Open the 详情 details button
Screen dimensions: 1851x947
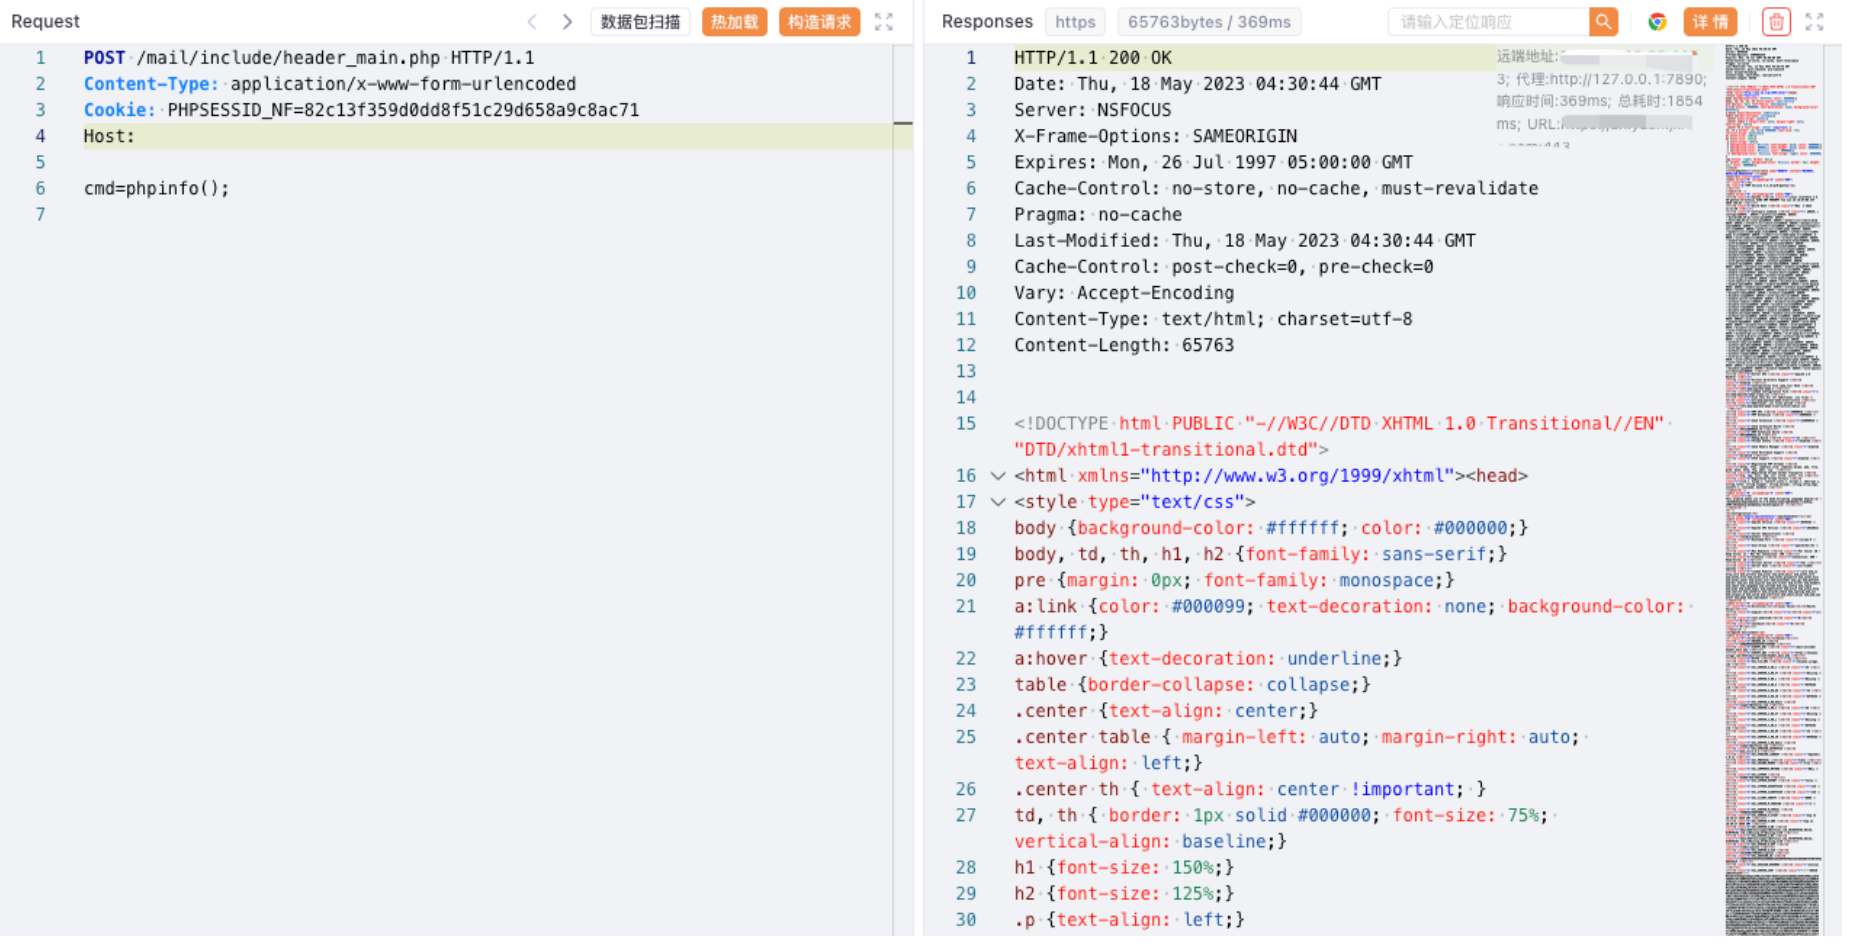pyautogui.click(x=1710, y=22)
